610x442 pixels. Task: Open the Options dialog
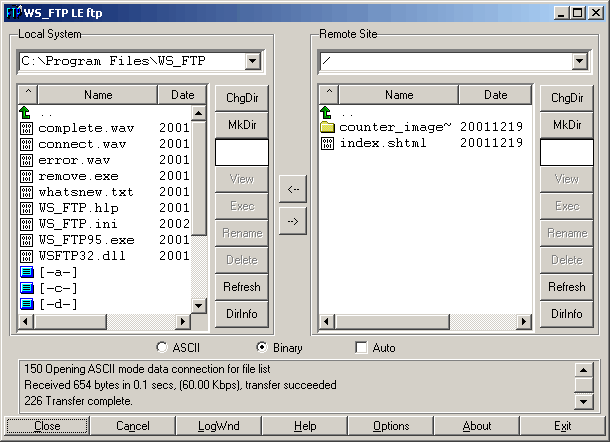pyautogui.click(x=391, y=426)
